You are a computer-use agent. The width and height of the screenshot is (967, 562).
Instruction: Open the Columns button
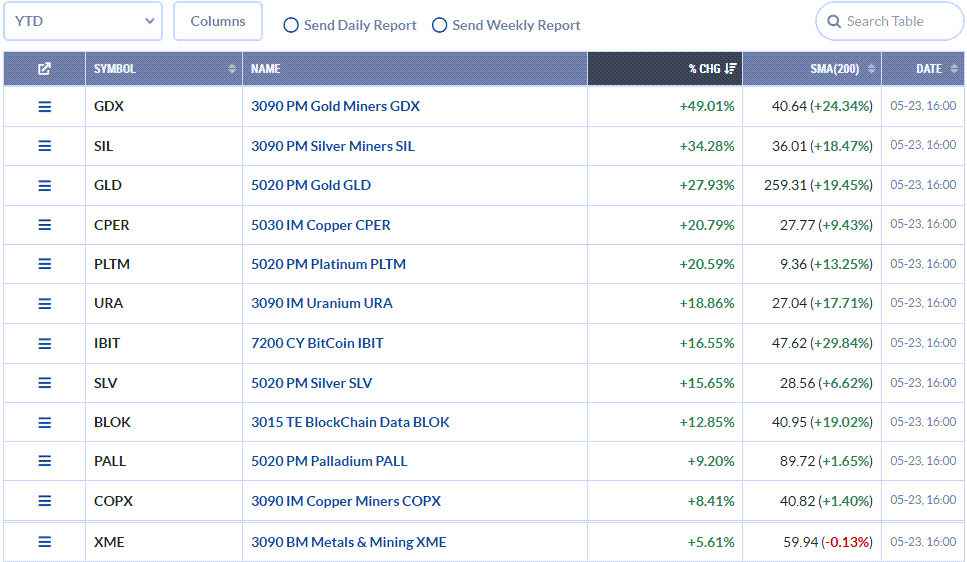(218, 21)
